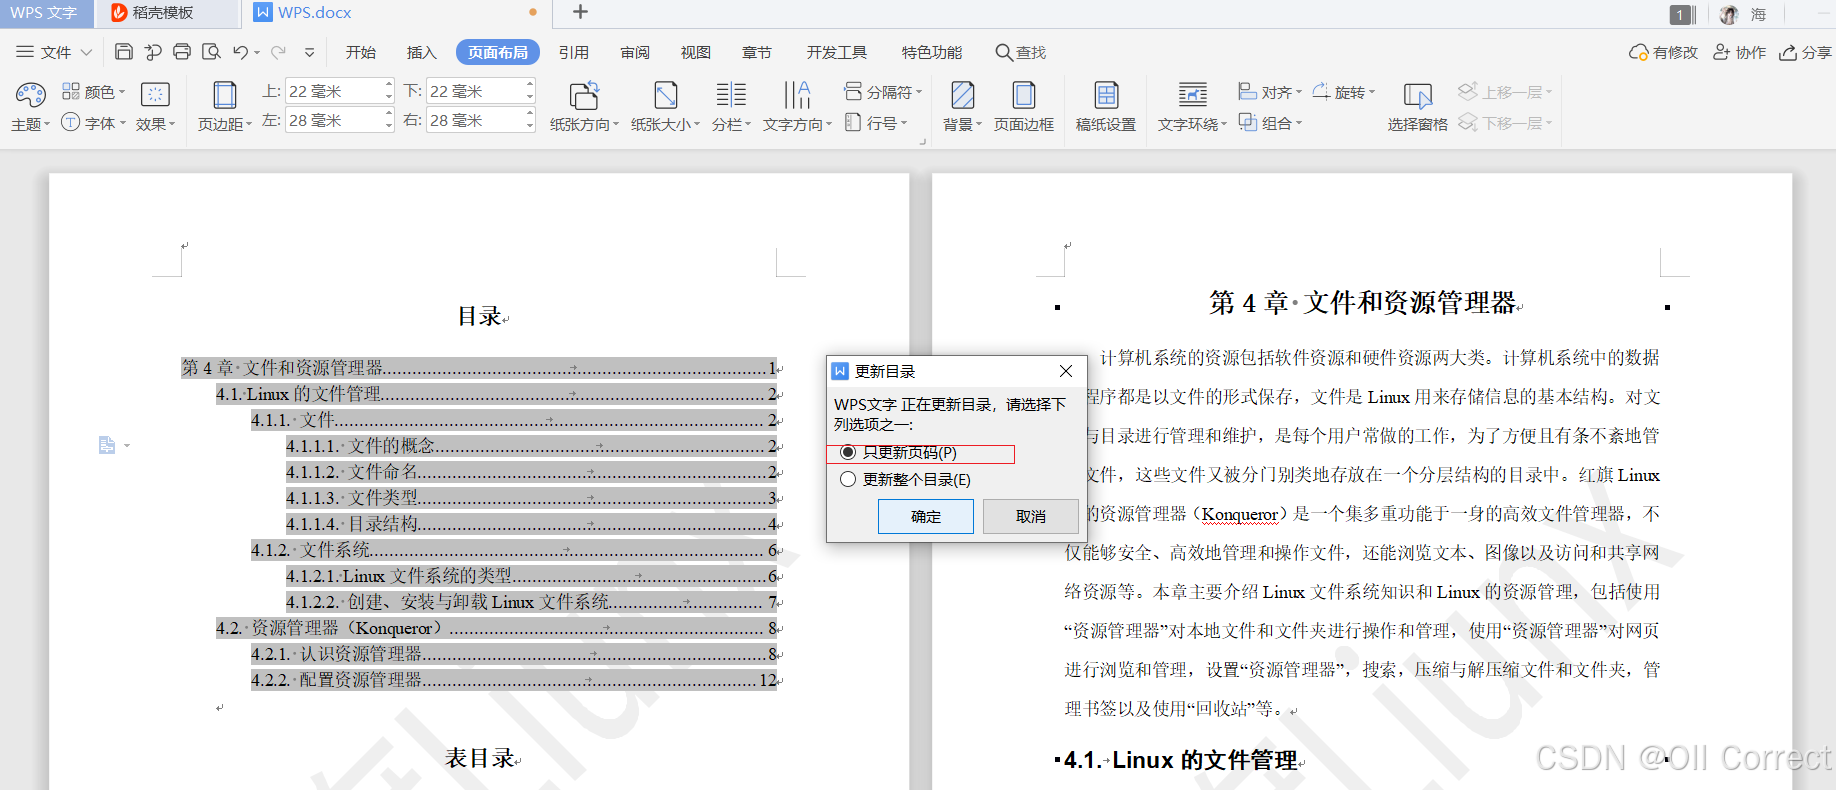
Task: Open the 效果 effects option
Action: click(155, 107)
